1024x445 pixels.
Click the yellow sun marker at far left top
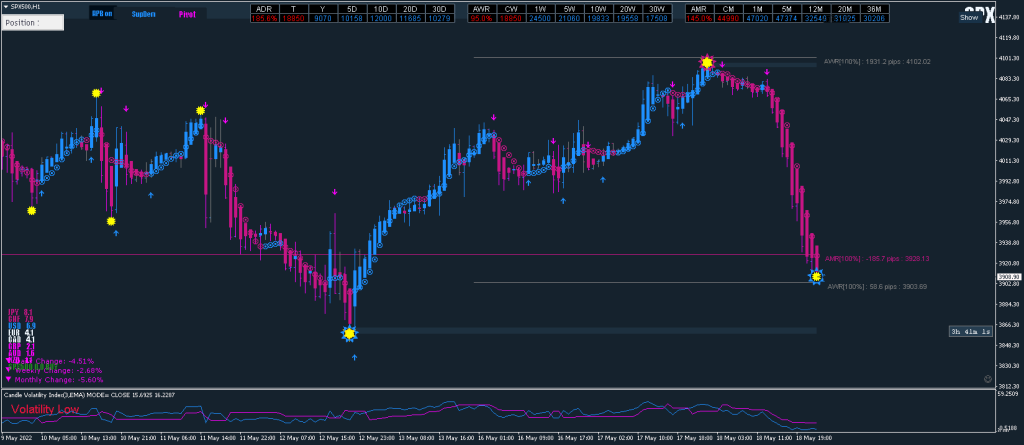(x=97, y=93)
